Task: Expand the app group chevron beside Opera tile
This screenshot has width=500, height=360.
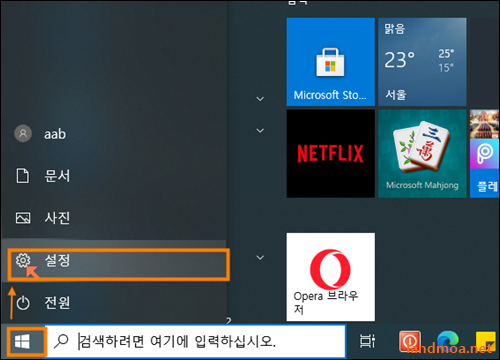Action: coord(260,257)
